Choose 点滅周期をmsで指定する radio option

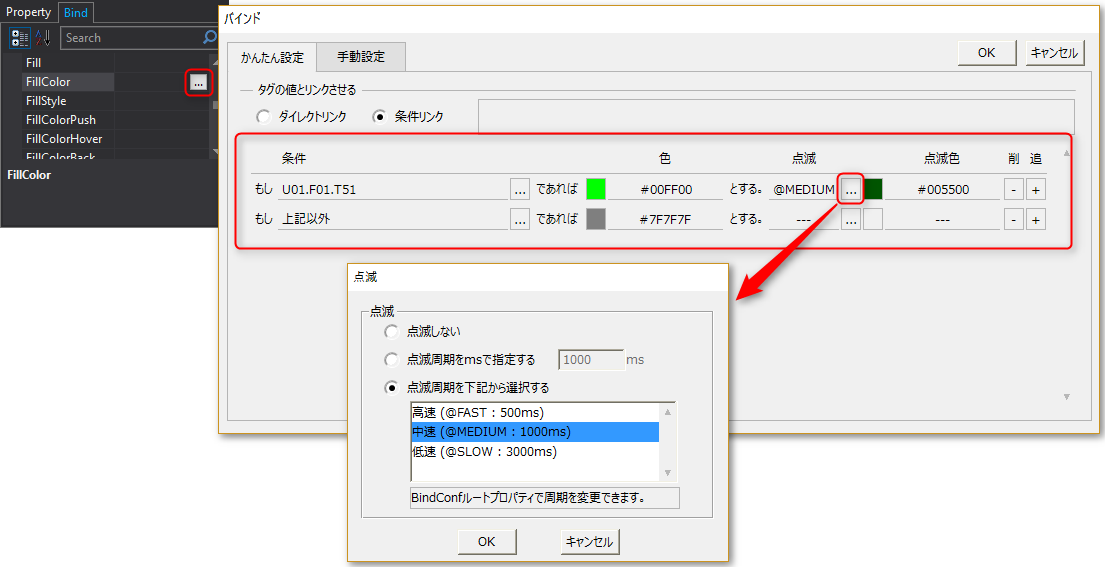pyautogui.click(x=391, y=359)
